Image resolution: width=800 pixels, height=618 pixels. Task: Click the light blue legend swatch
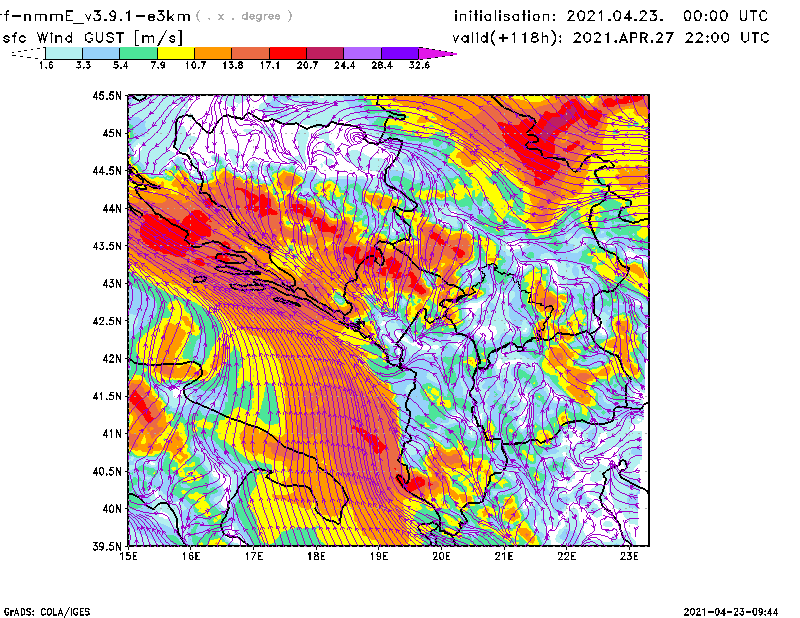(101, 53)
